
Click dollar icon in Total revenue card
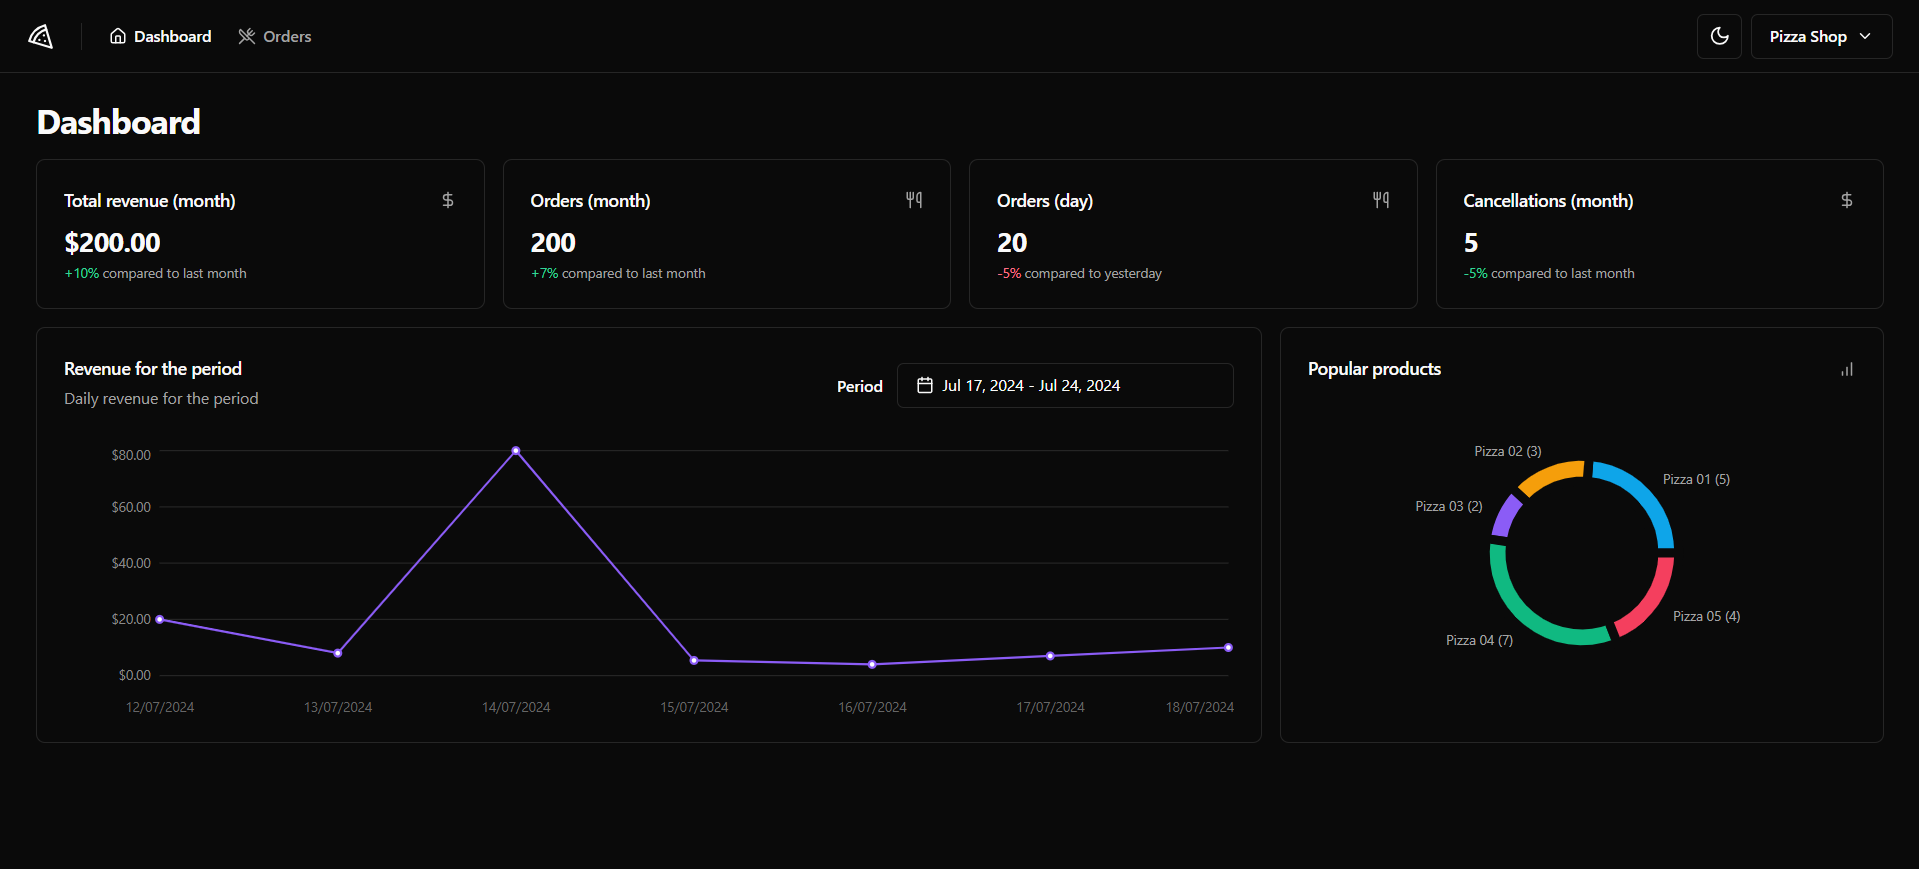pos(448,200)
